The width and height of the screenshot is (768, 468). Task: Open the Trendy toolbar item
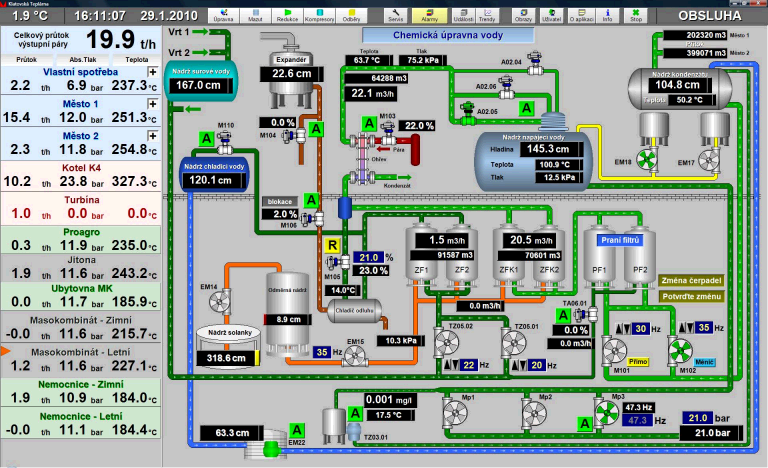pos(485,17)
